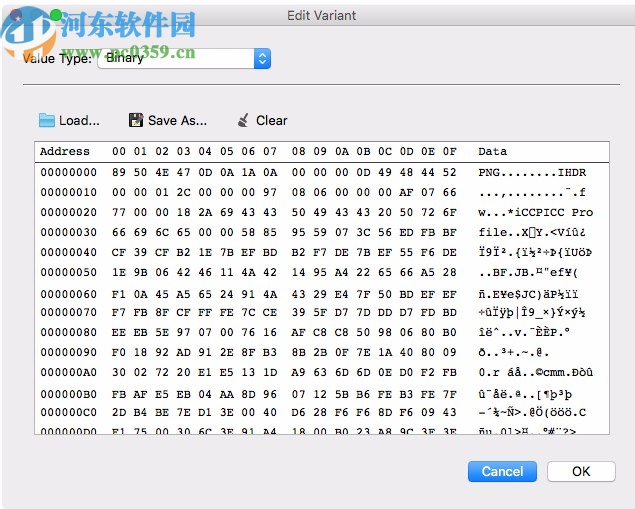Image resolution: width=635 pixels, height=509 pixels.
Task: Click byte F0 in row 00000090
Action: coord(119,352)
